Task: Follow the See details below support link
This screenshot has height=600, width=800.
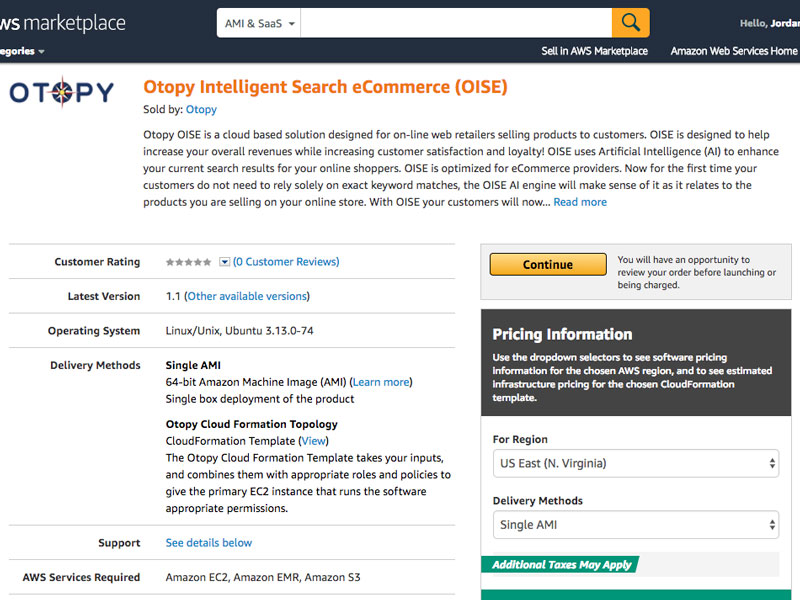Action: 209,543
